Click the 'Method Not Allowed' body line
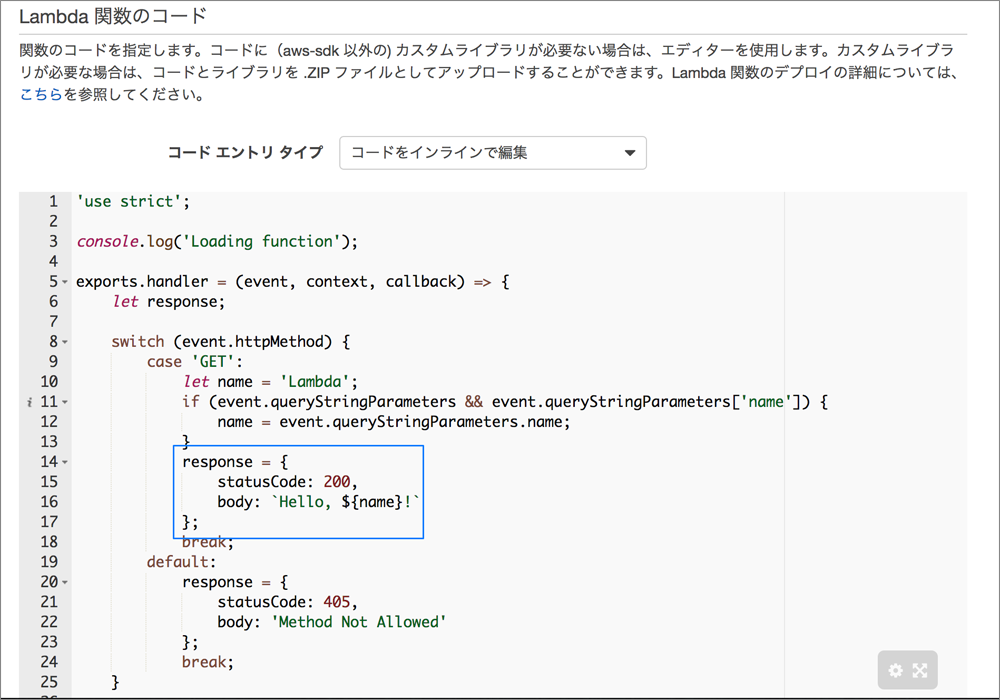1000x700 pixels. [332, 622]
